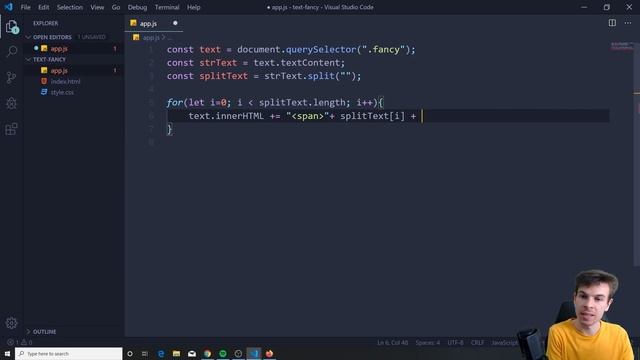Screen dimensions: 640x360
Task: Open the File menu
Action: point(25,7)
